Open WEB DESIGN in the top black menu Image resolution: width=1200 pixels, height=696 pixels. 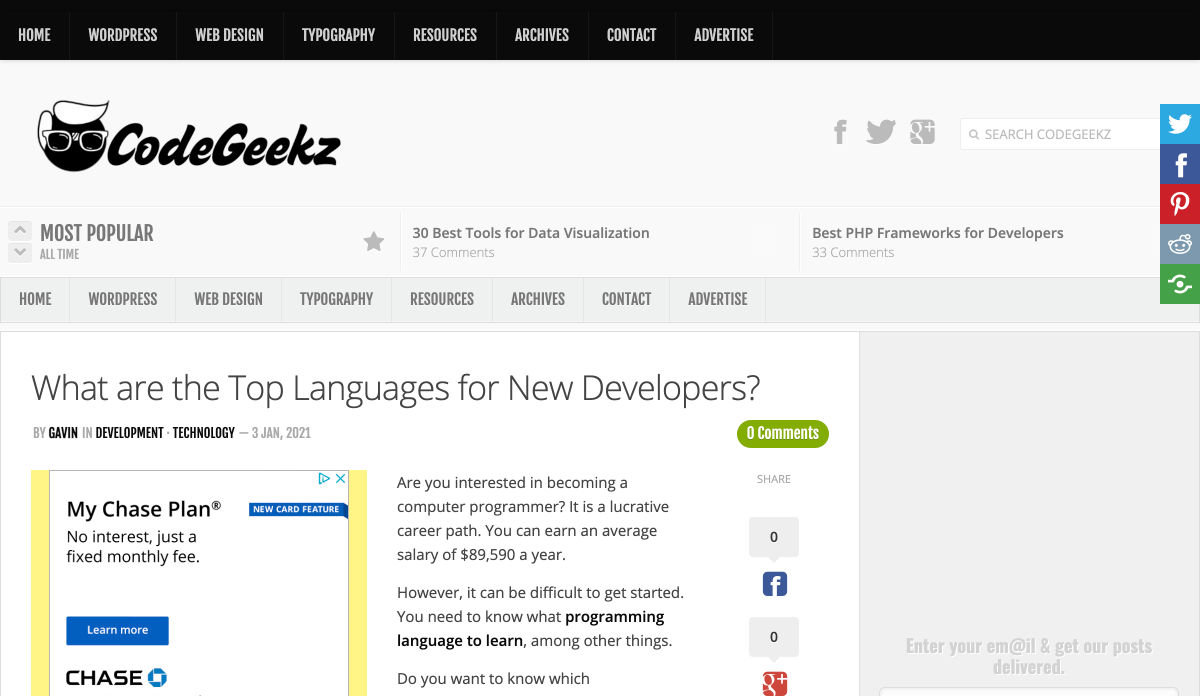click(x=229, y=34)
